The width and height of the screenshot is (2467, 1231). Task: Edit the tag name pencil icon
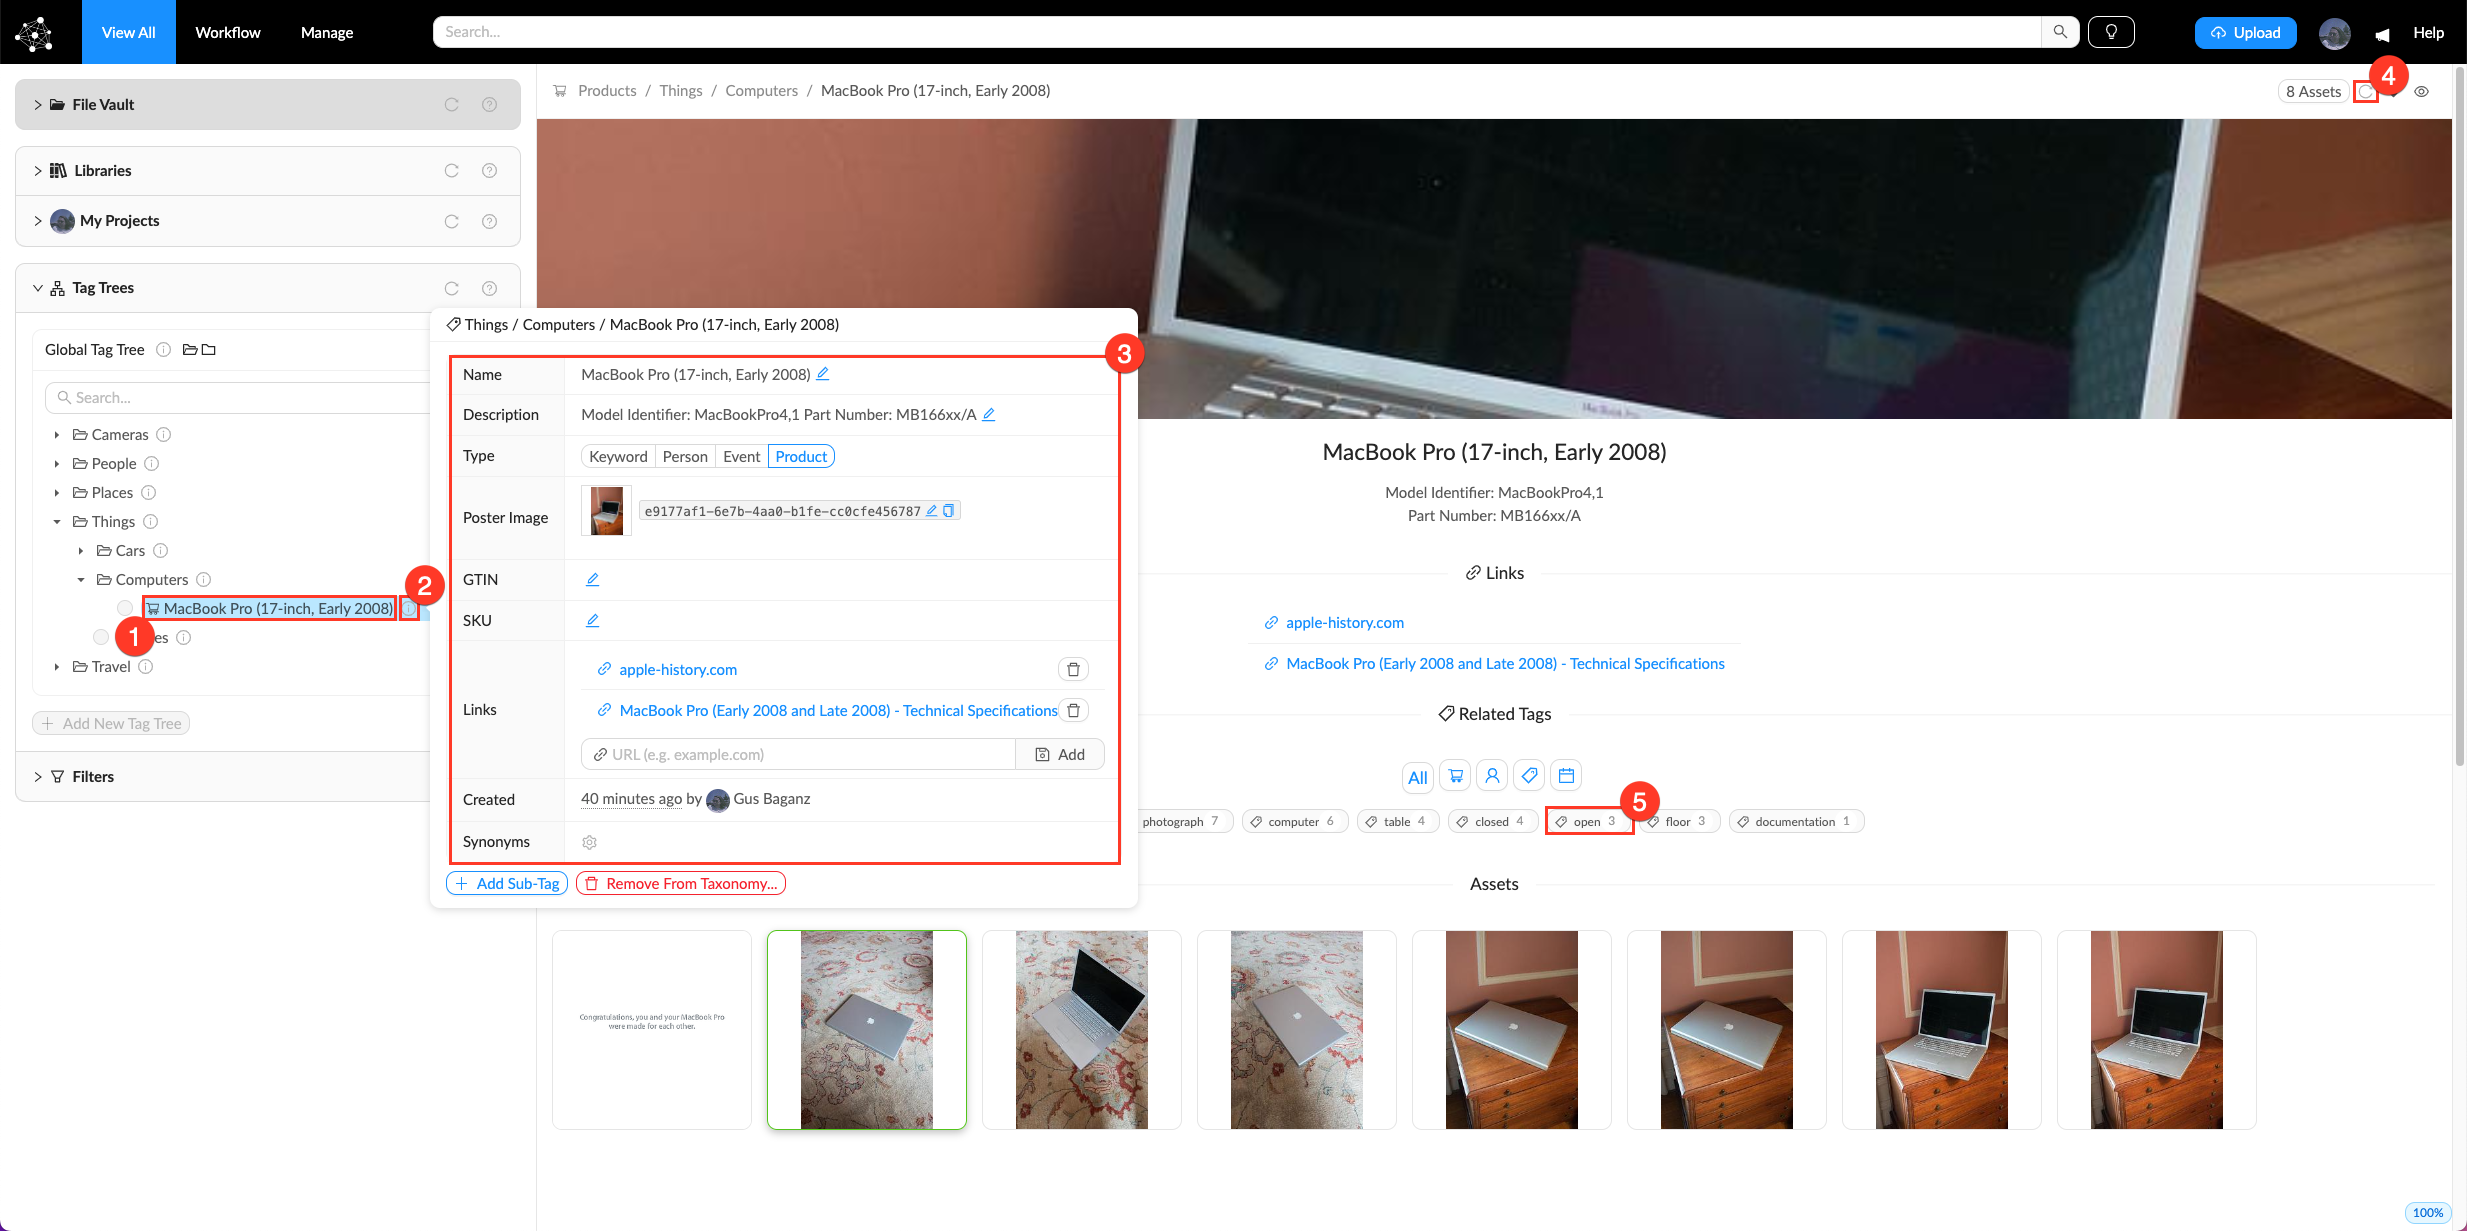[823, 374]
